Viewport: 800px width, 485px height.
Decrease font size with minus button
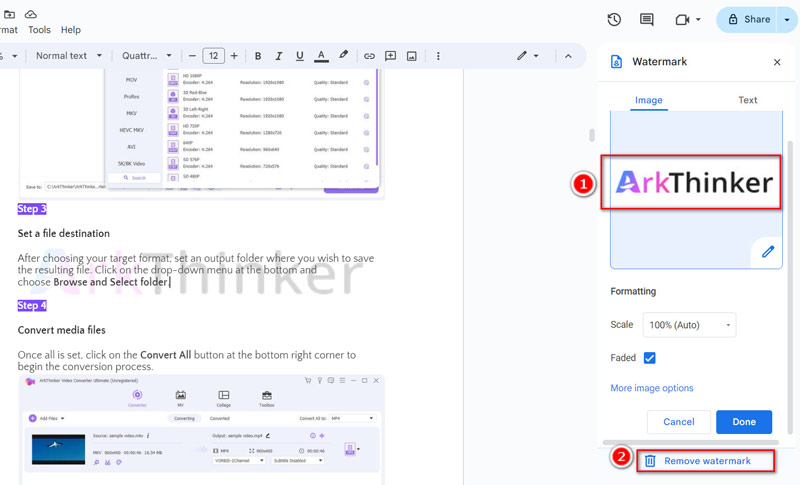[x=192, y=56]
